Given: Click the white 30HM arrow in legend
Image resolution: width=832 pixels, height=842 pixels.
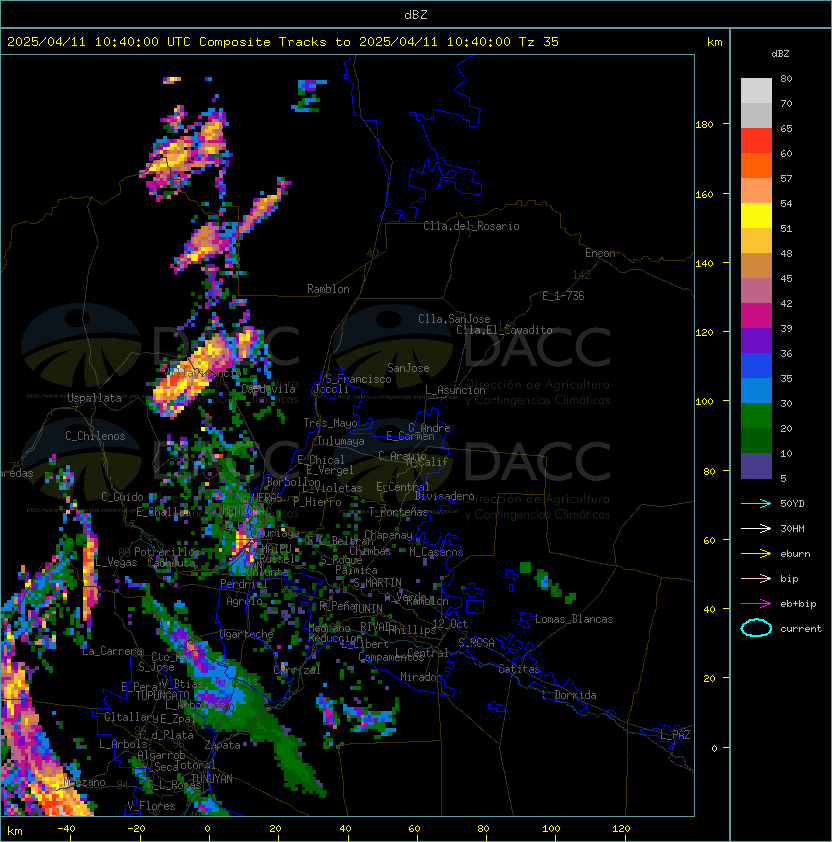Looking at the screenshot, I should point(756,529).
